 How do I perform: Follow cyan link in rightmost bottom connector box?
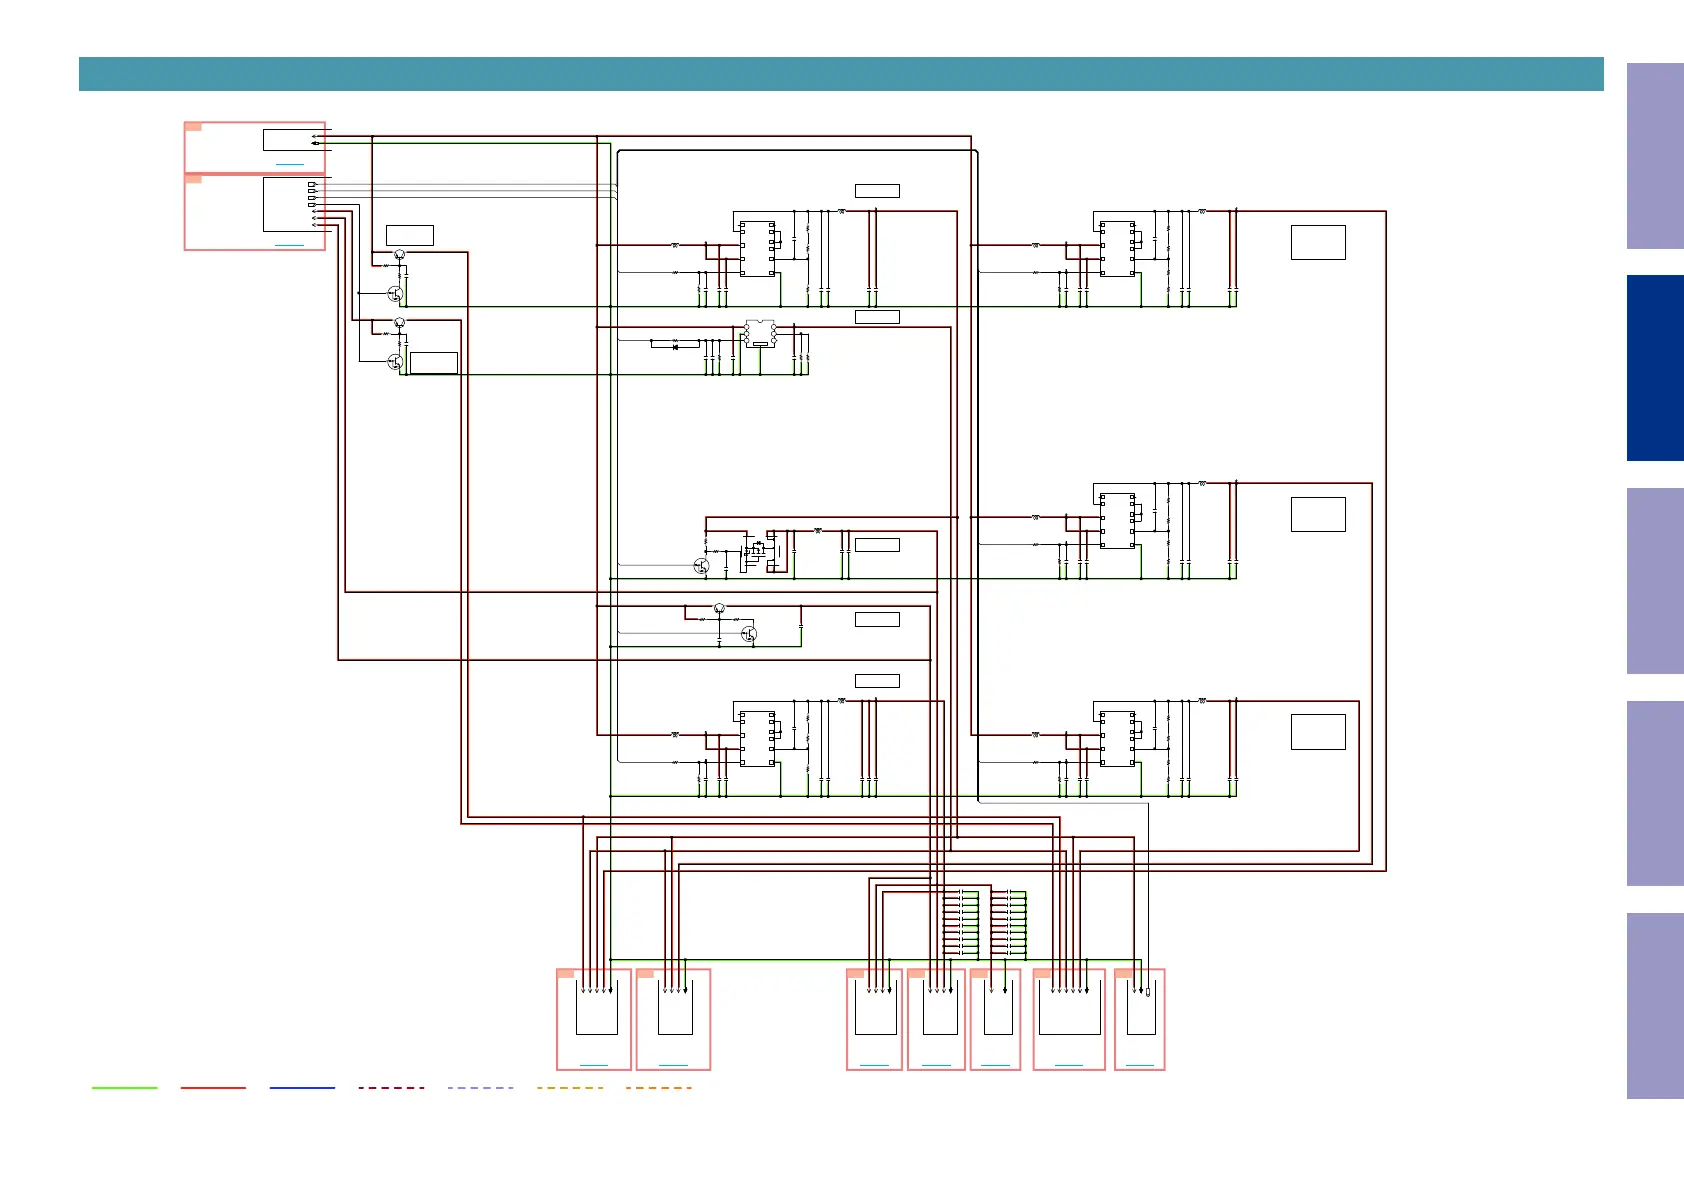(x=1140, y=1065)
